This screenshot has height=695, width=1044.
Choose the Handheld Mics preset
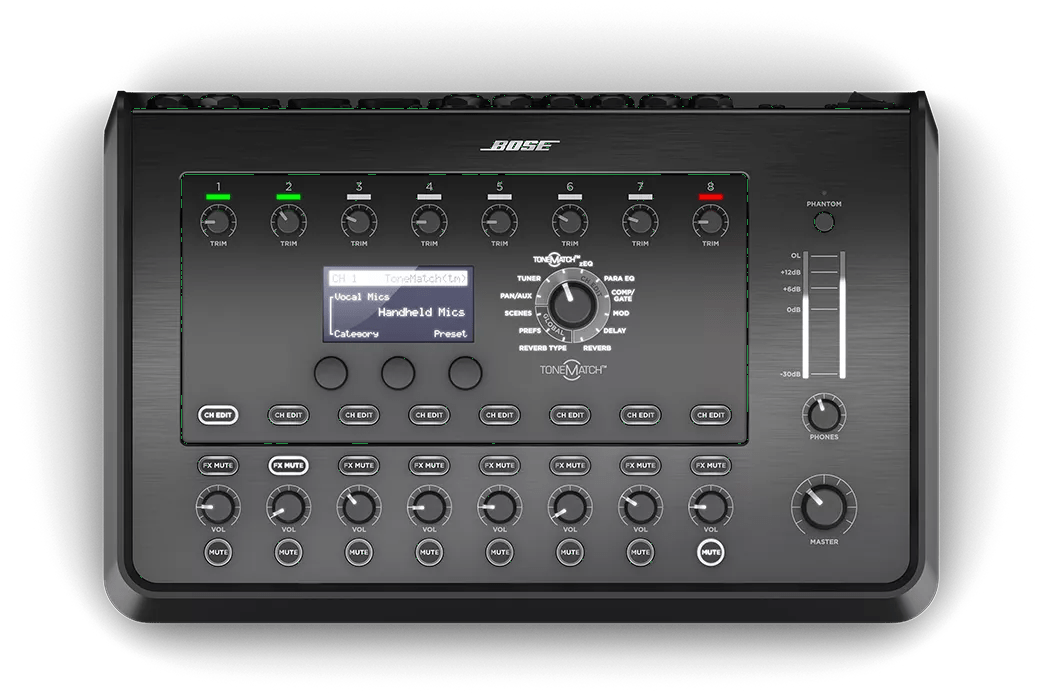coord(420,311)
